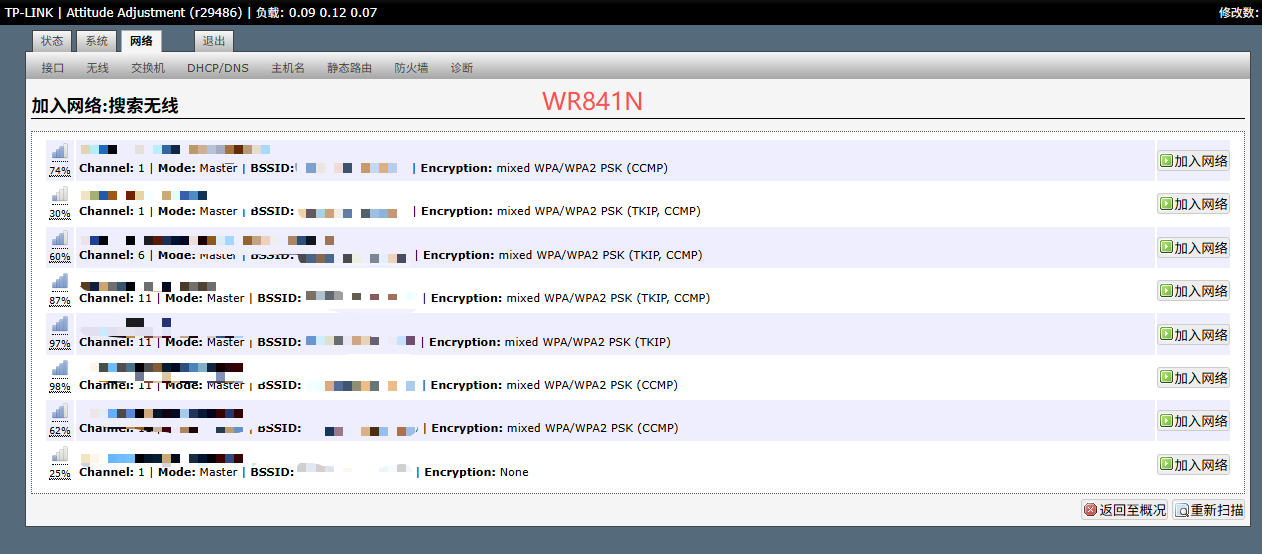1262x554 pixels.
Task: Click the 25% signal strength icon
Action: 60,456
